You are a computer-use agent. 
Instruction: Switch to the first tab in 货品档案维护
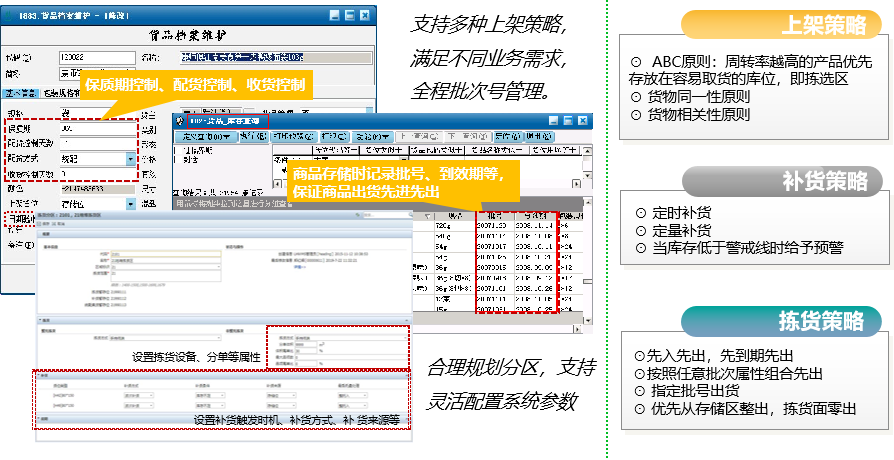[x=20, y=93]
